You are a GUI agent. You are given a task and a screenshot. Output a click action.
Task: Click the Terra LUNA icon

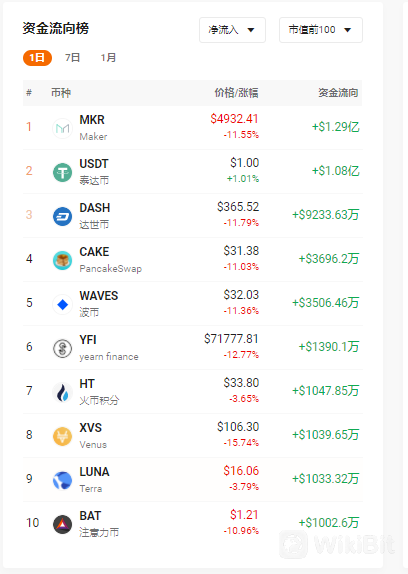63,480
